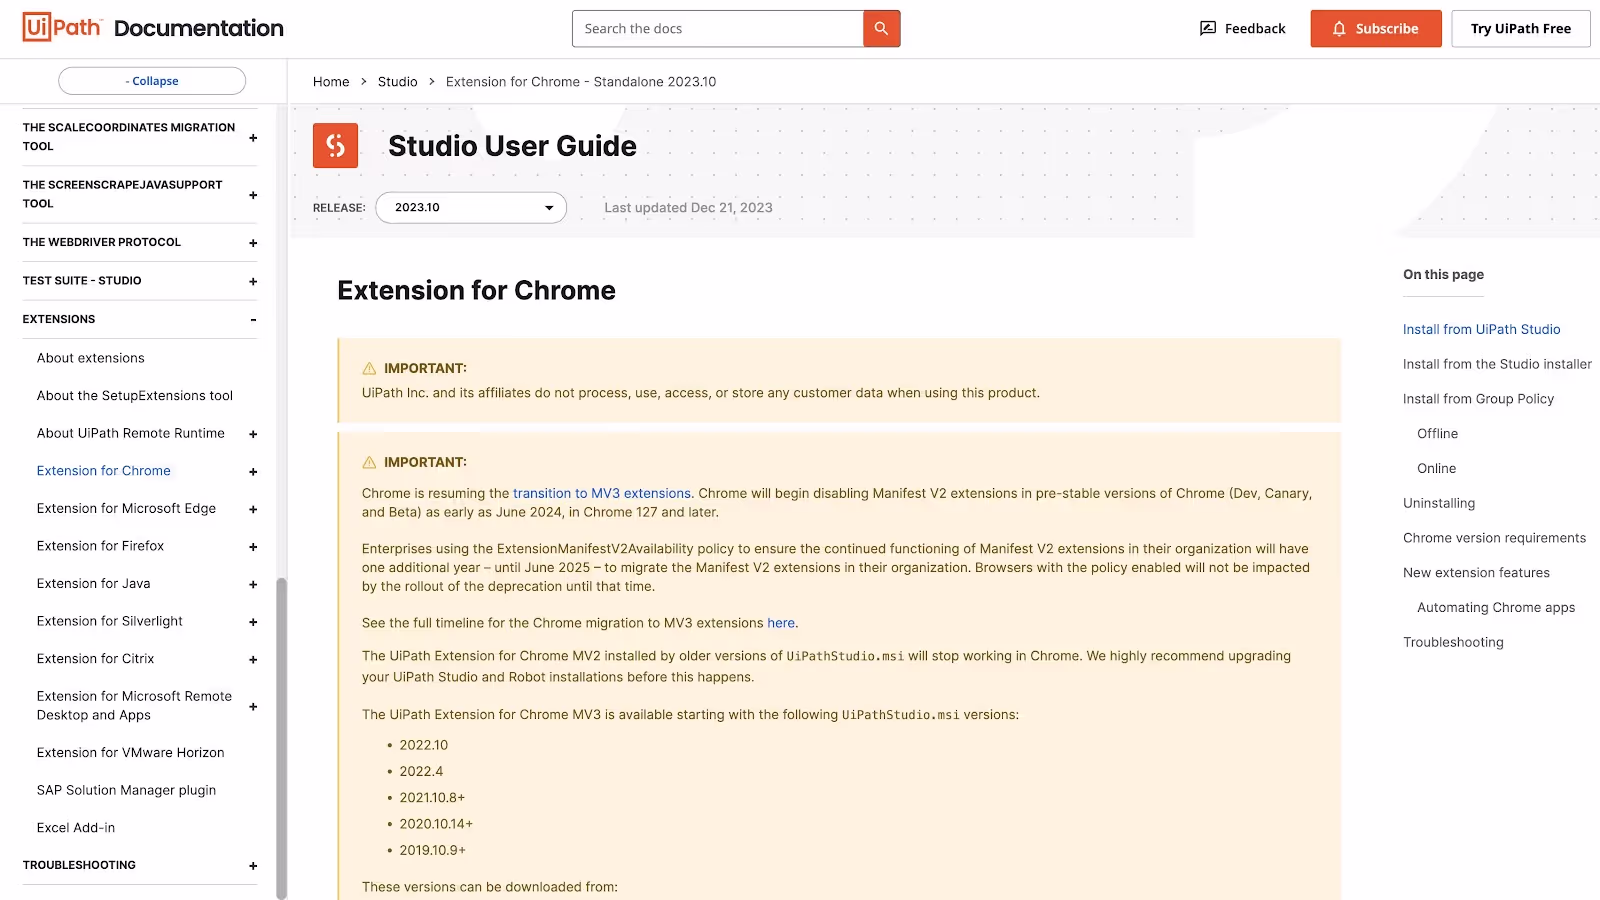Screen dimensions: 1600x900
Task: Click the 2022.10 version list entry
Action: click(424, 745)
